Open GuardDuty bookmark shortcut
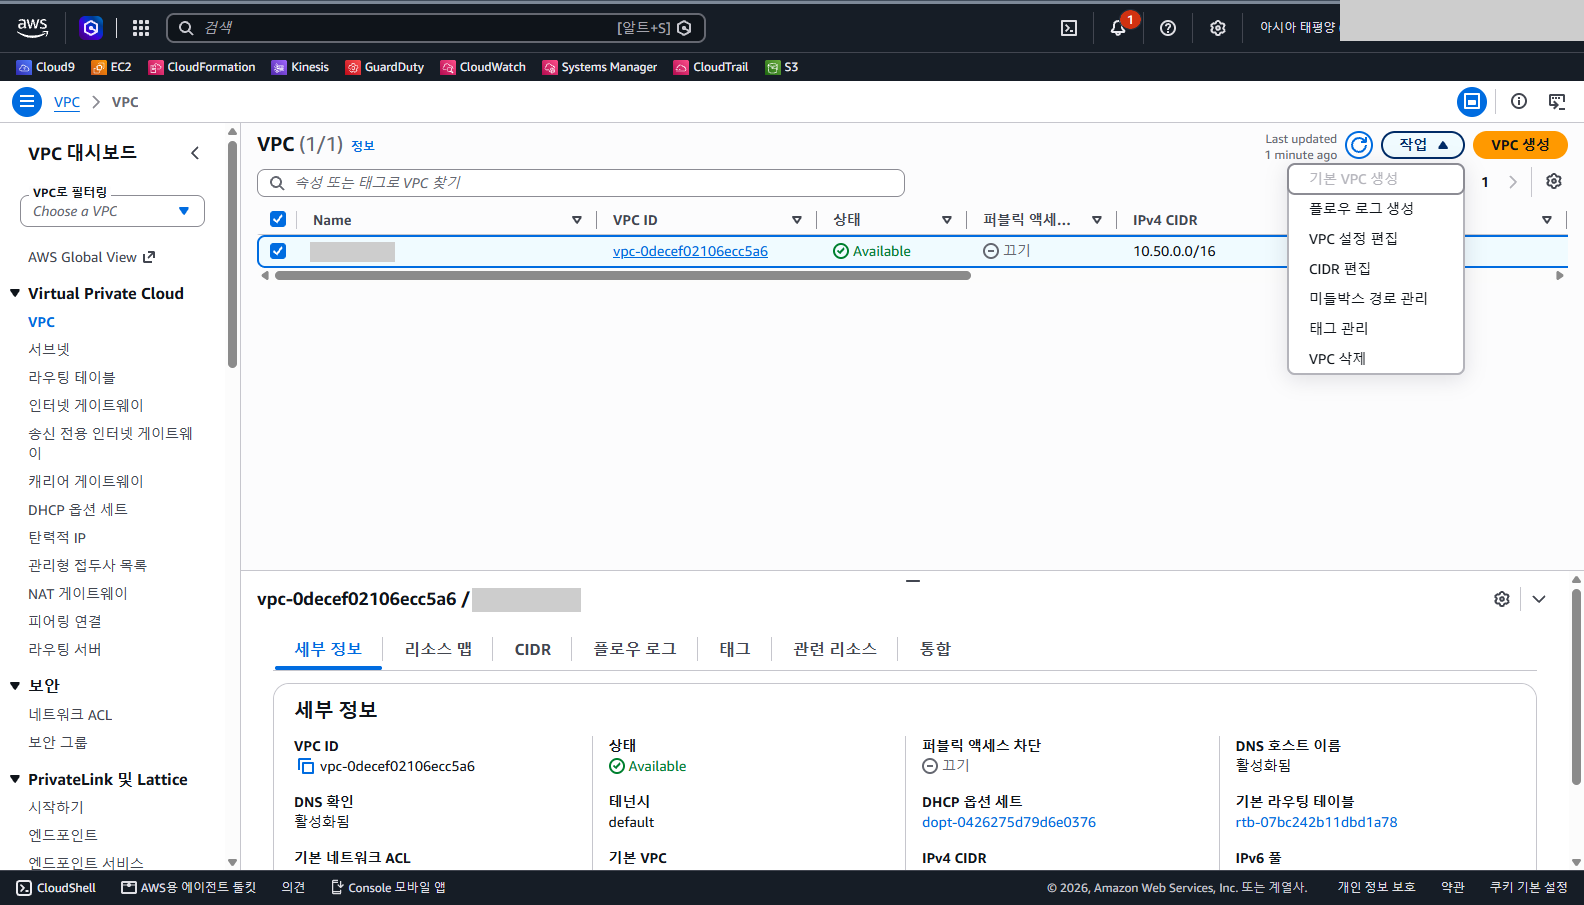The image size is (1584, 905). 385,67
